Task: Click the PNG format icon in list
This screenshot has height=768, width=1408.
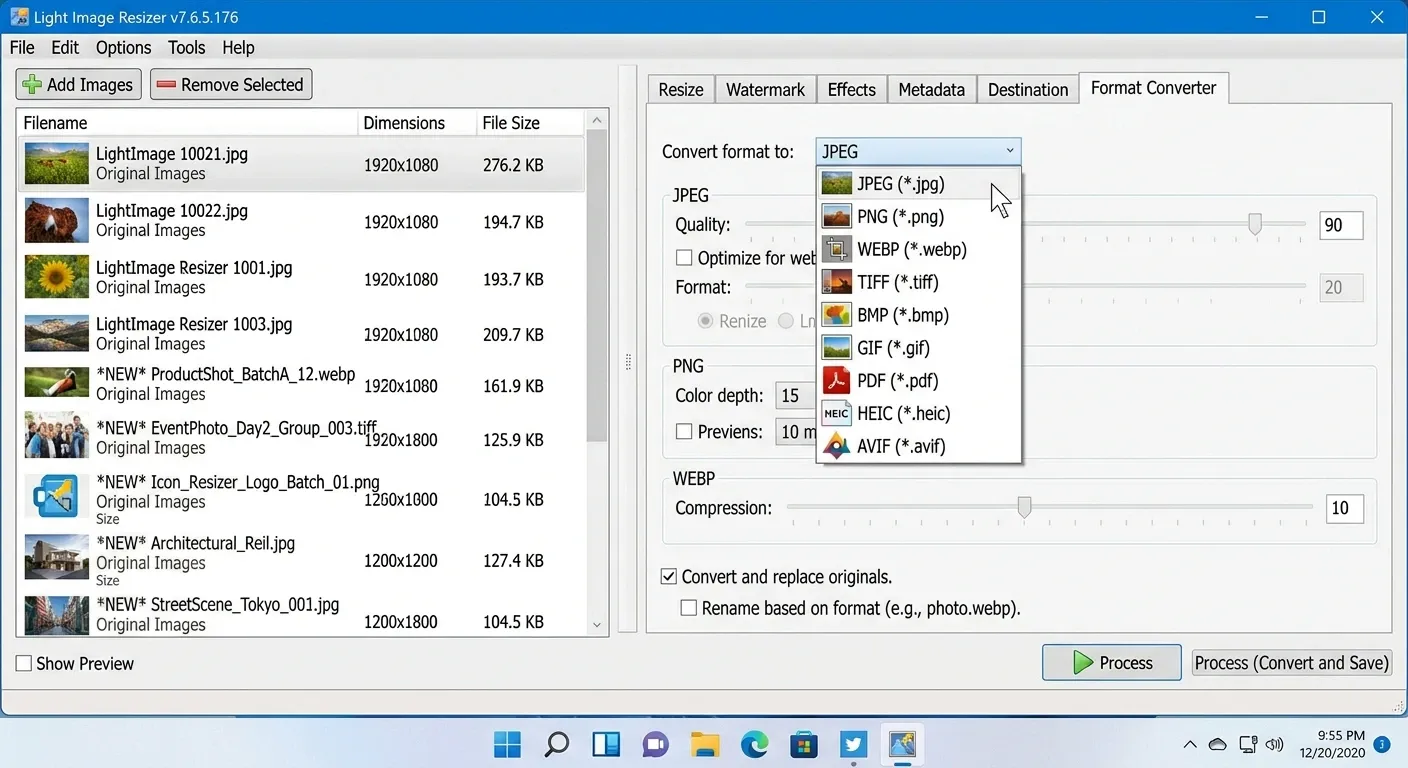Action: point(836,217)
